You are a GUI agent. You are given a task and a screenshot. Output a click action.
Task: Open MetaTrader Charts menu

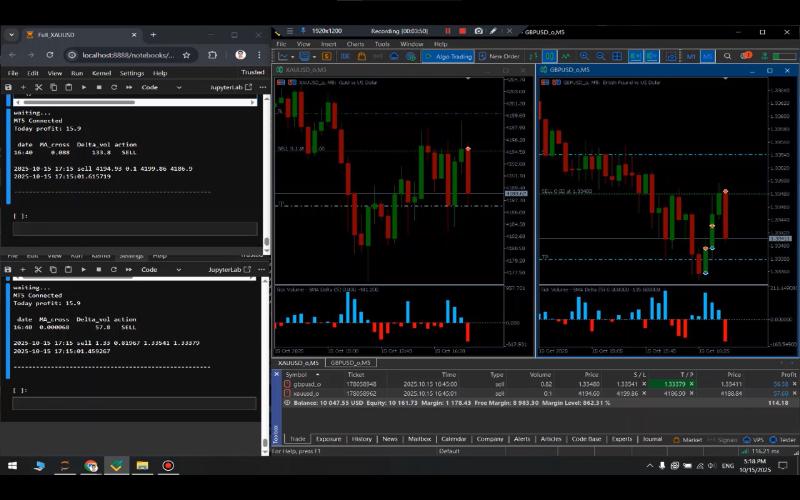coord(355,44)
